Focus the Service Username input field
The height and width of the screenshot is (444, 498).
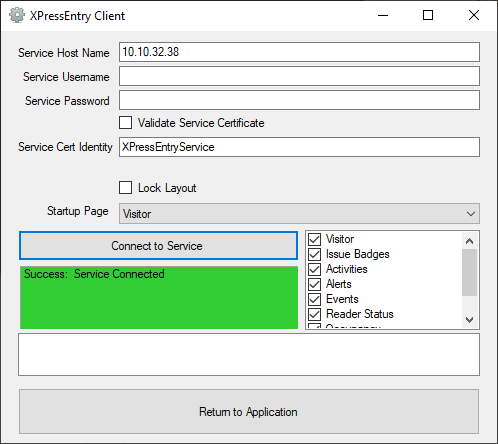299,76
